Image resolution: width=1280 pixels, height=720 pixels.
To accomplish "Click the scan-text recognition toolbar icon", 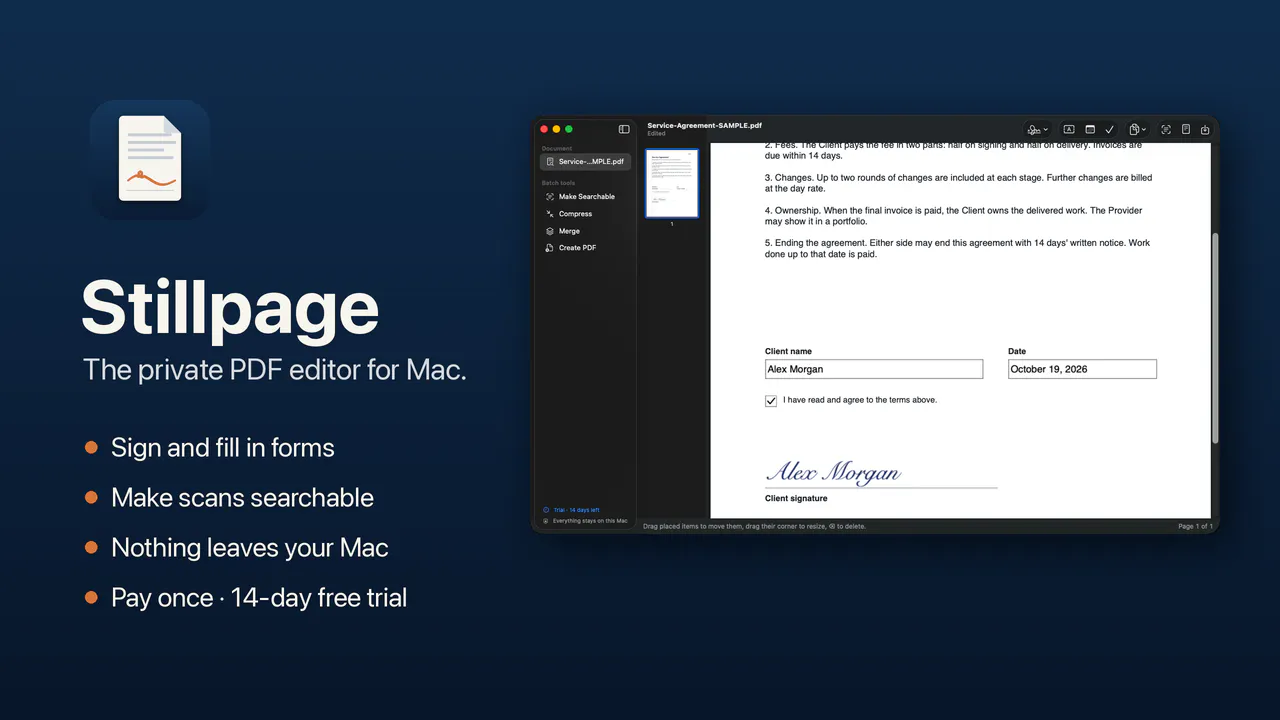I will pyautogui.click(x=1166, y=130).
